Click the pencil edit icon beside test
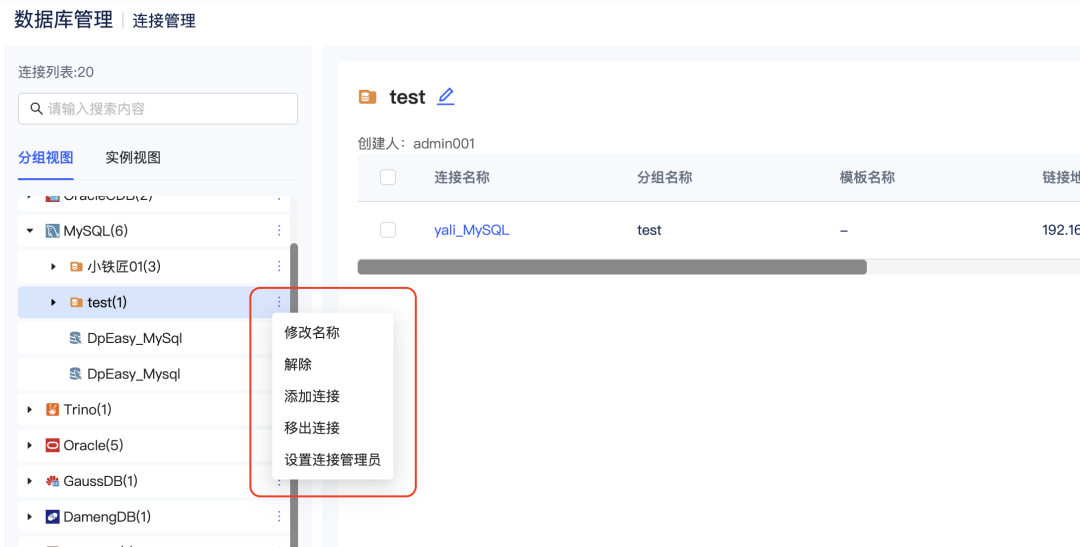Image resolution: width=1080 pixels, height=547 pixels. point(446,97)
